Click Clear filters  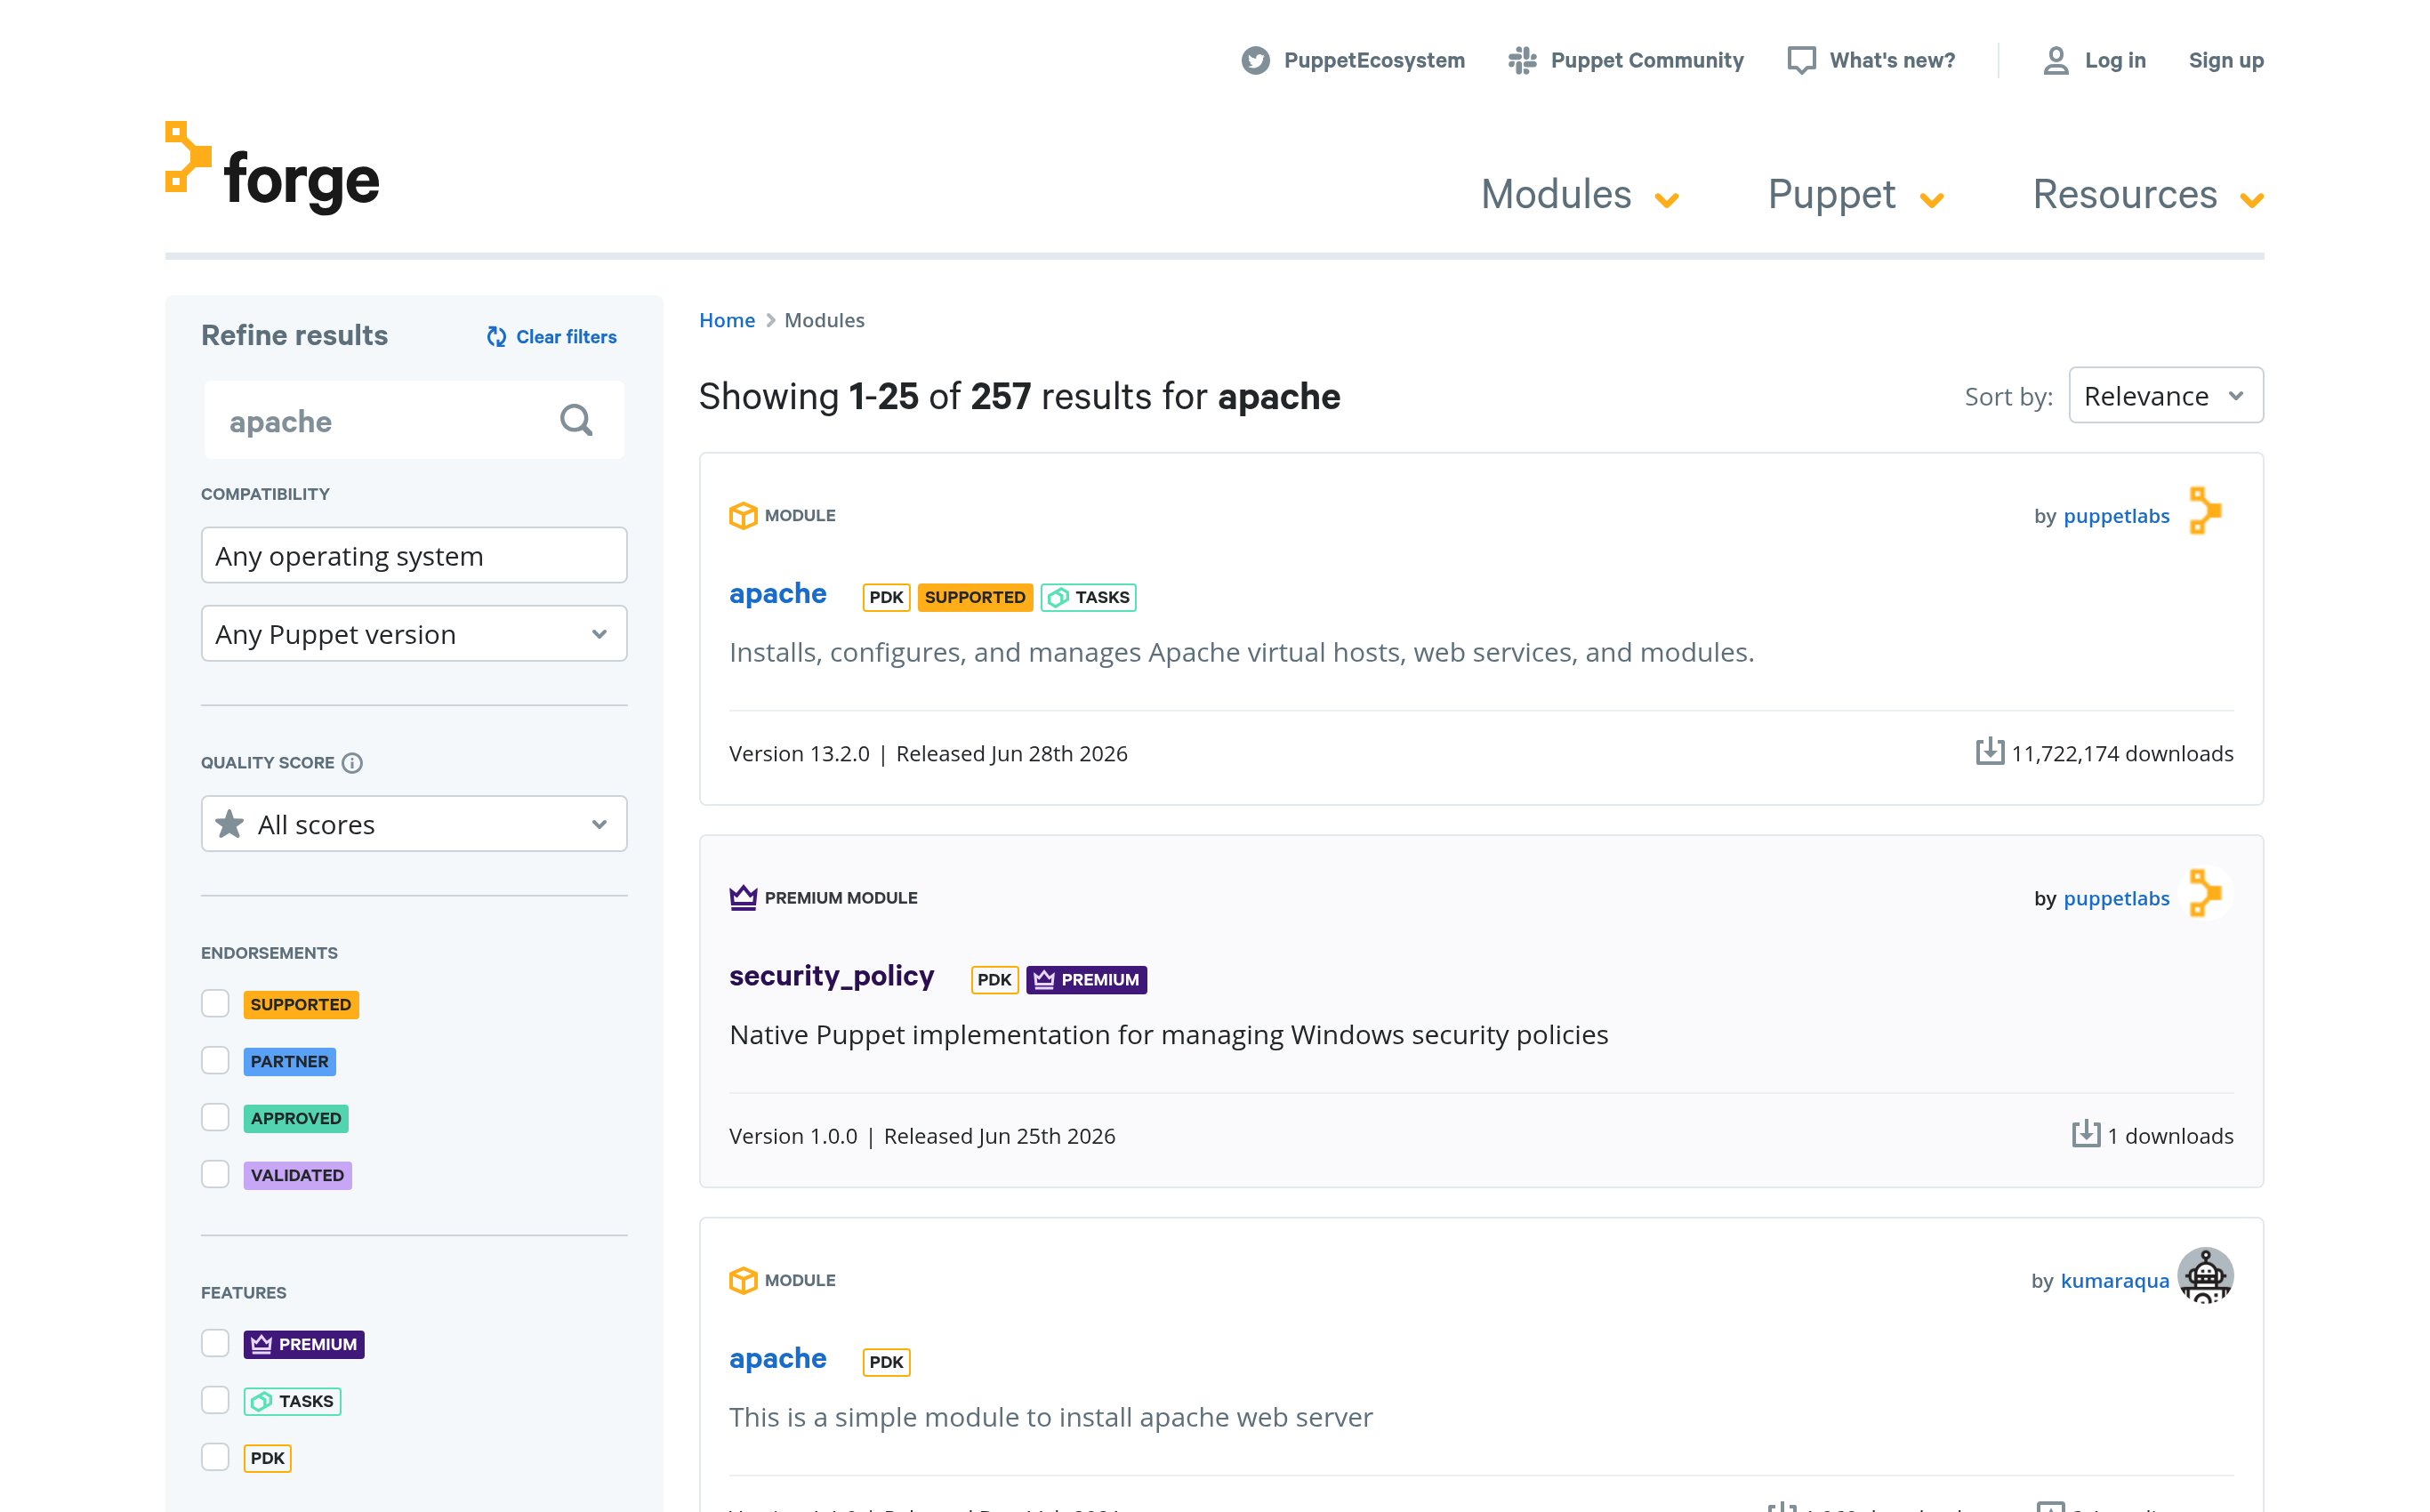pyautogui.click(x=566, y=337)
